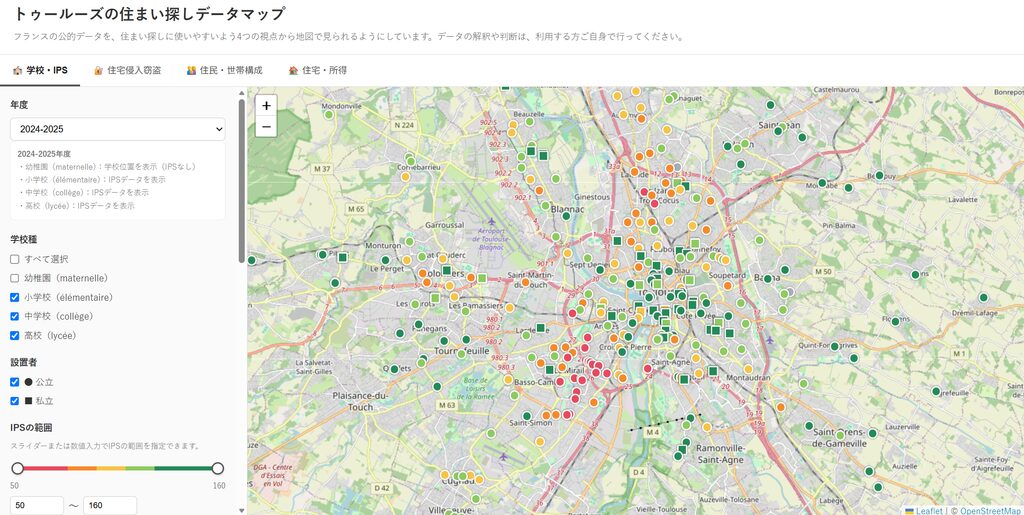Click the dark green marker left of Lauzerville
The image size is (1024, 515).
pos(872,433)
